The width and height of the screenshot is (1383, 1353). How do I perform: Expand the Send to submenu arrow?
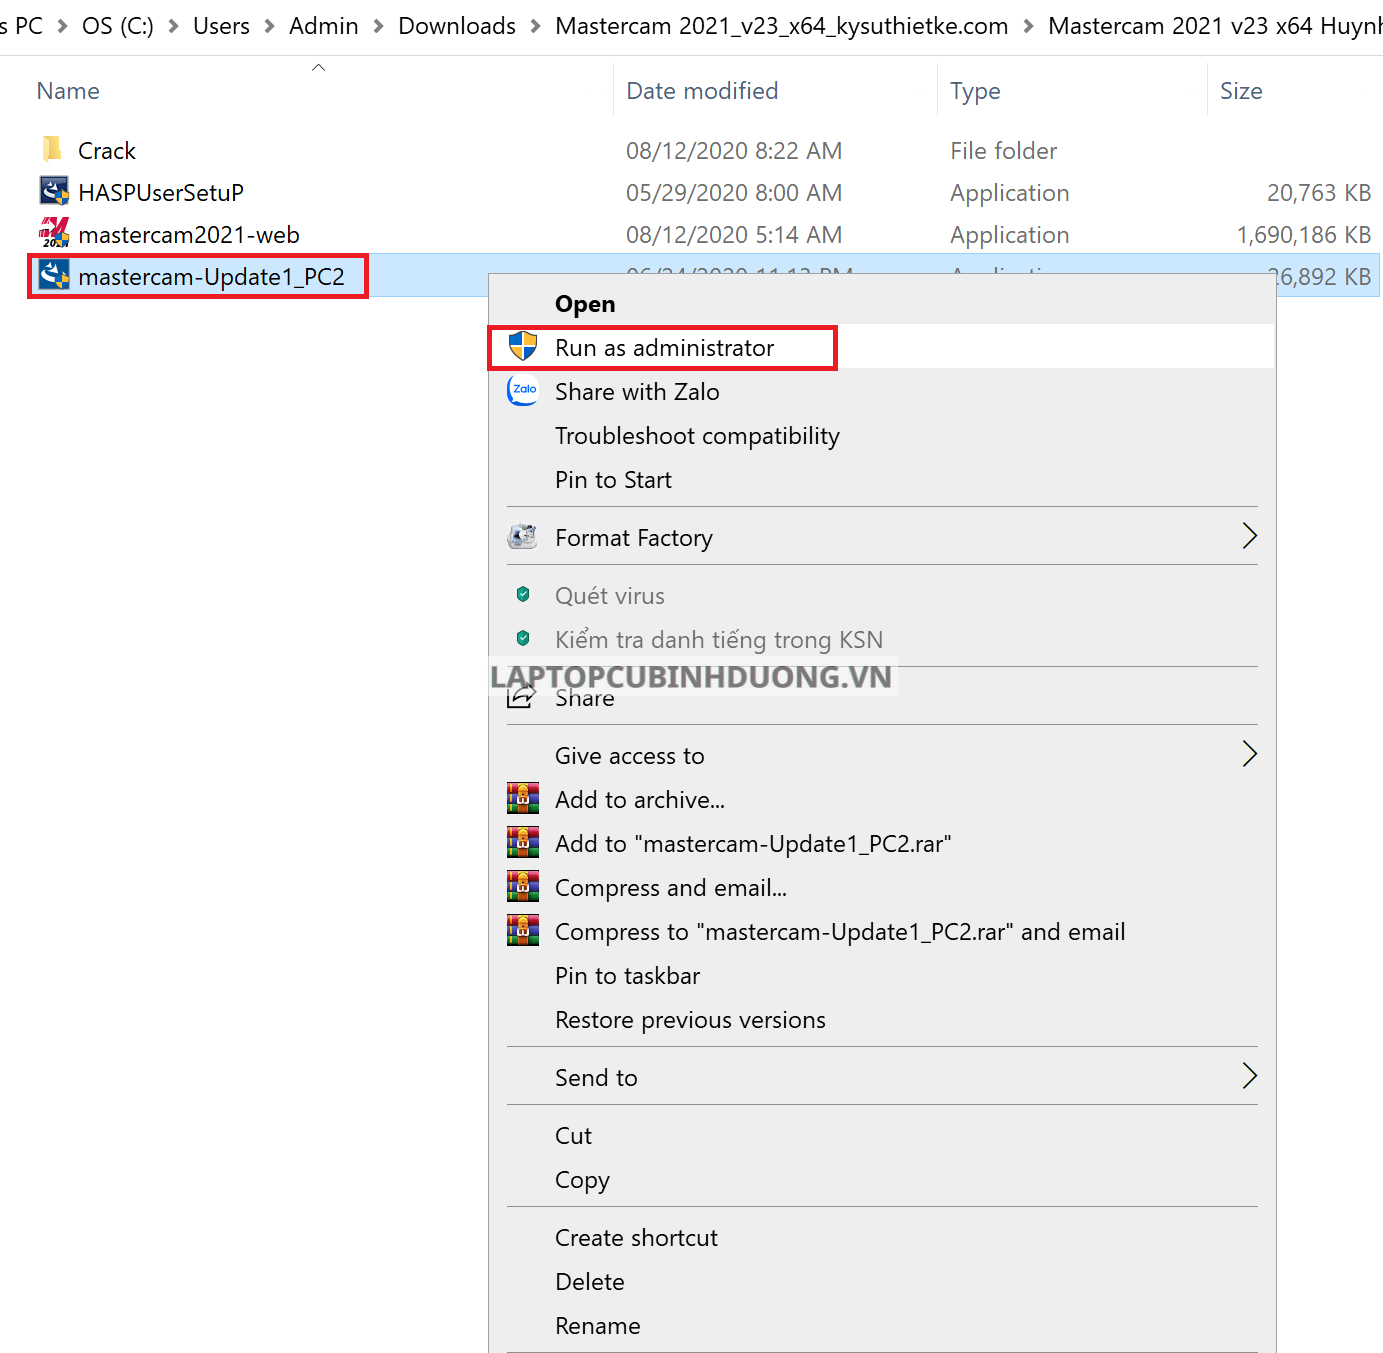1248,1076
